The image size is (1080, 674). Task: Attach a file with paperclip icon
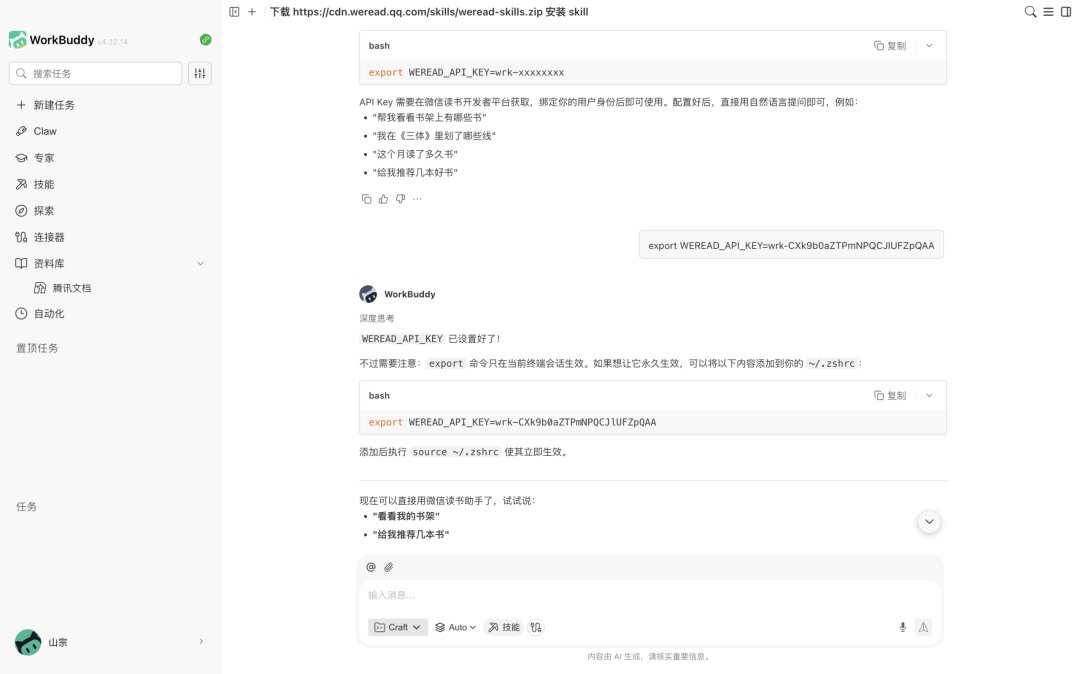(x=389, y=567)
